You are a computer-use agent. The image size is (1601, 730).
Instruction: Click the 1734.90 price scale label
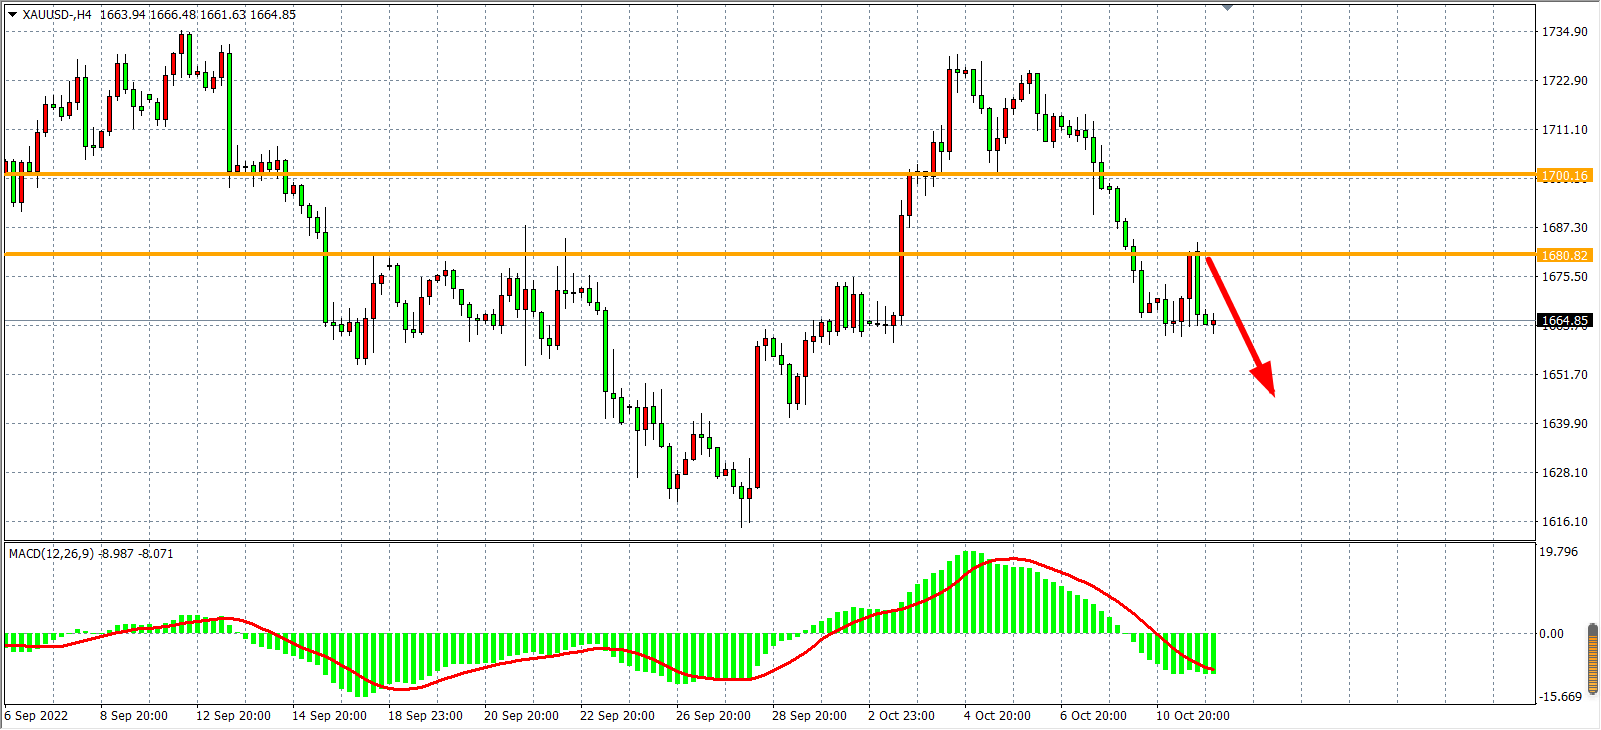(x=1564, y=32)
